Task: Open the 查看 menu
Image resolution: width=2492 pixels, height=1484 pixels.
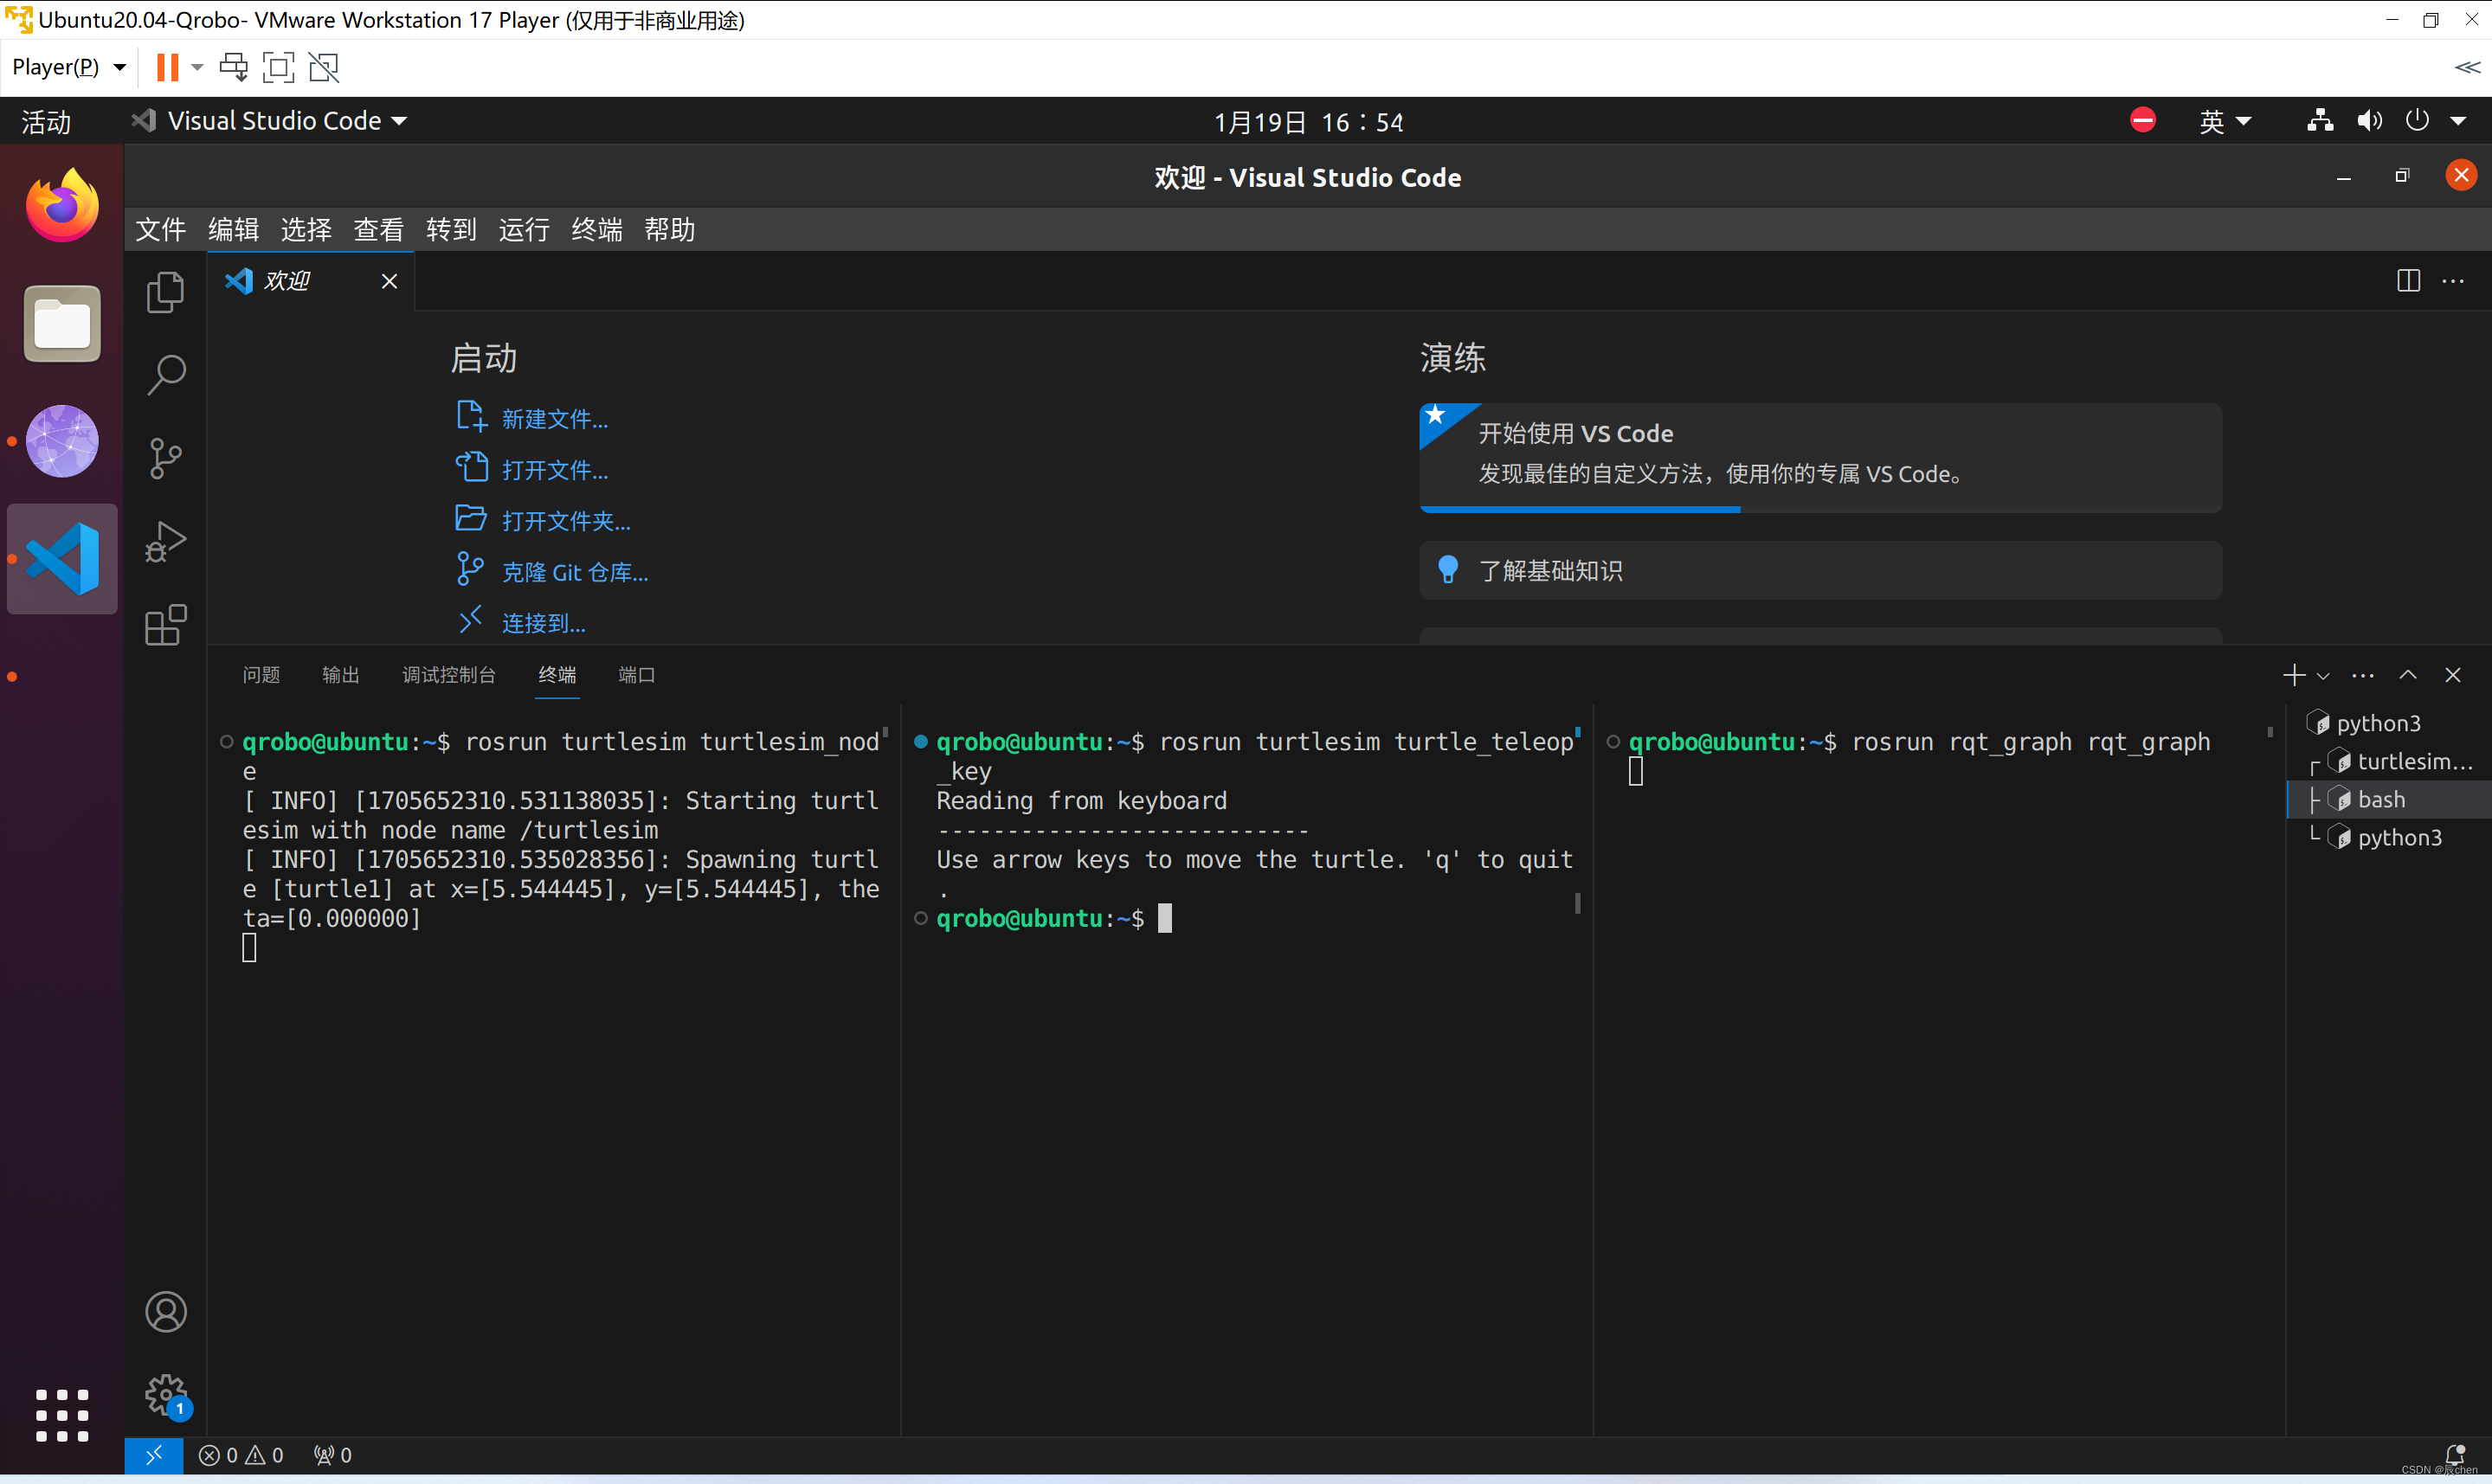Action: (379, 229)
